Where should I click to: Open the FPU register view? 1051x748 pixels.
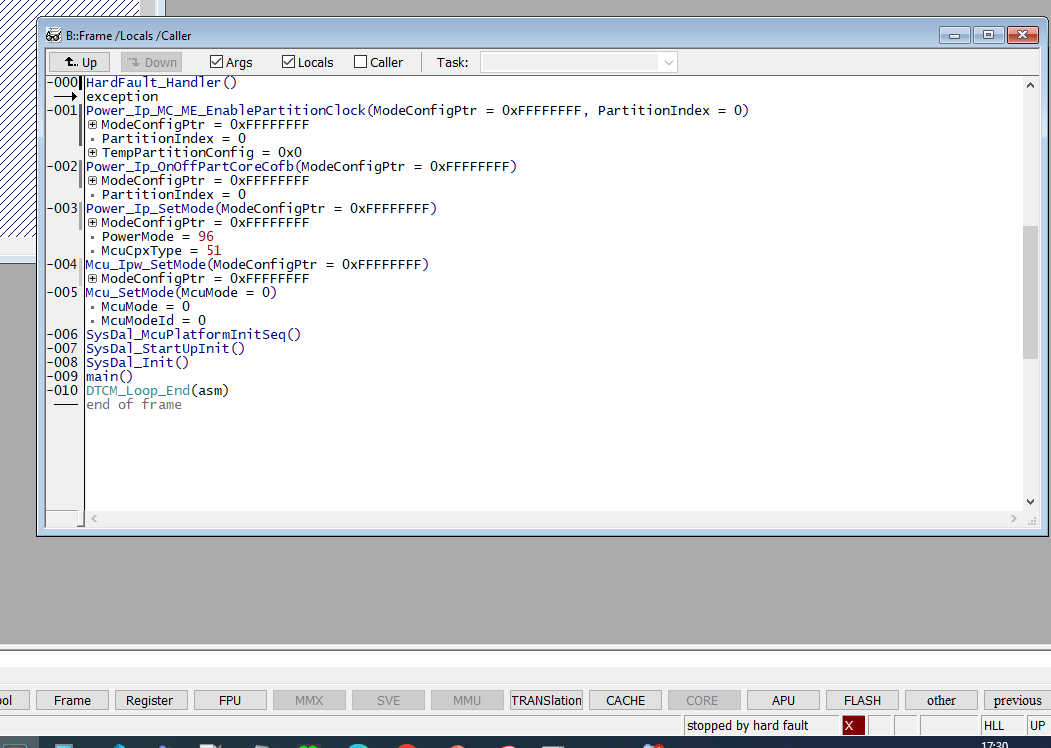coord(230,700)
